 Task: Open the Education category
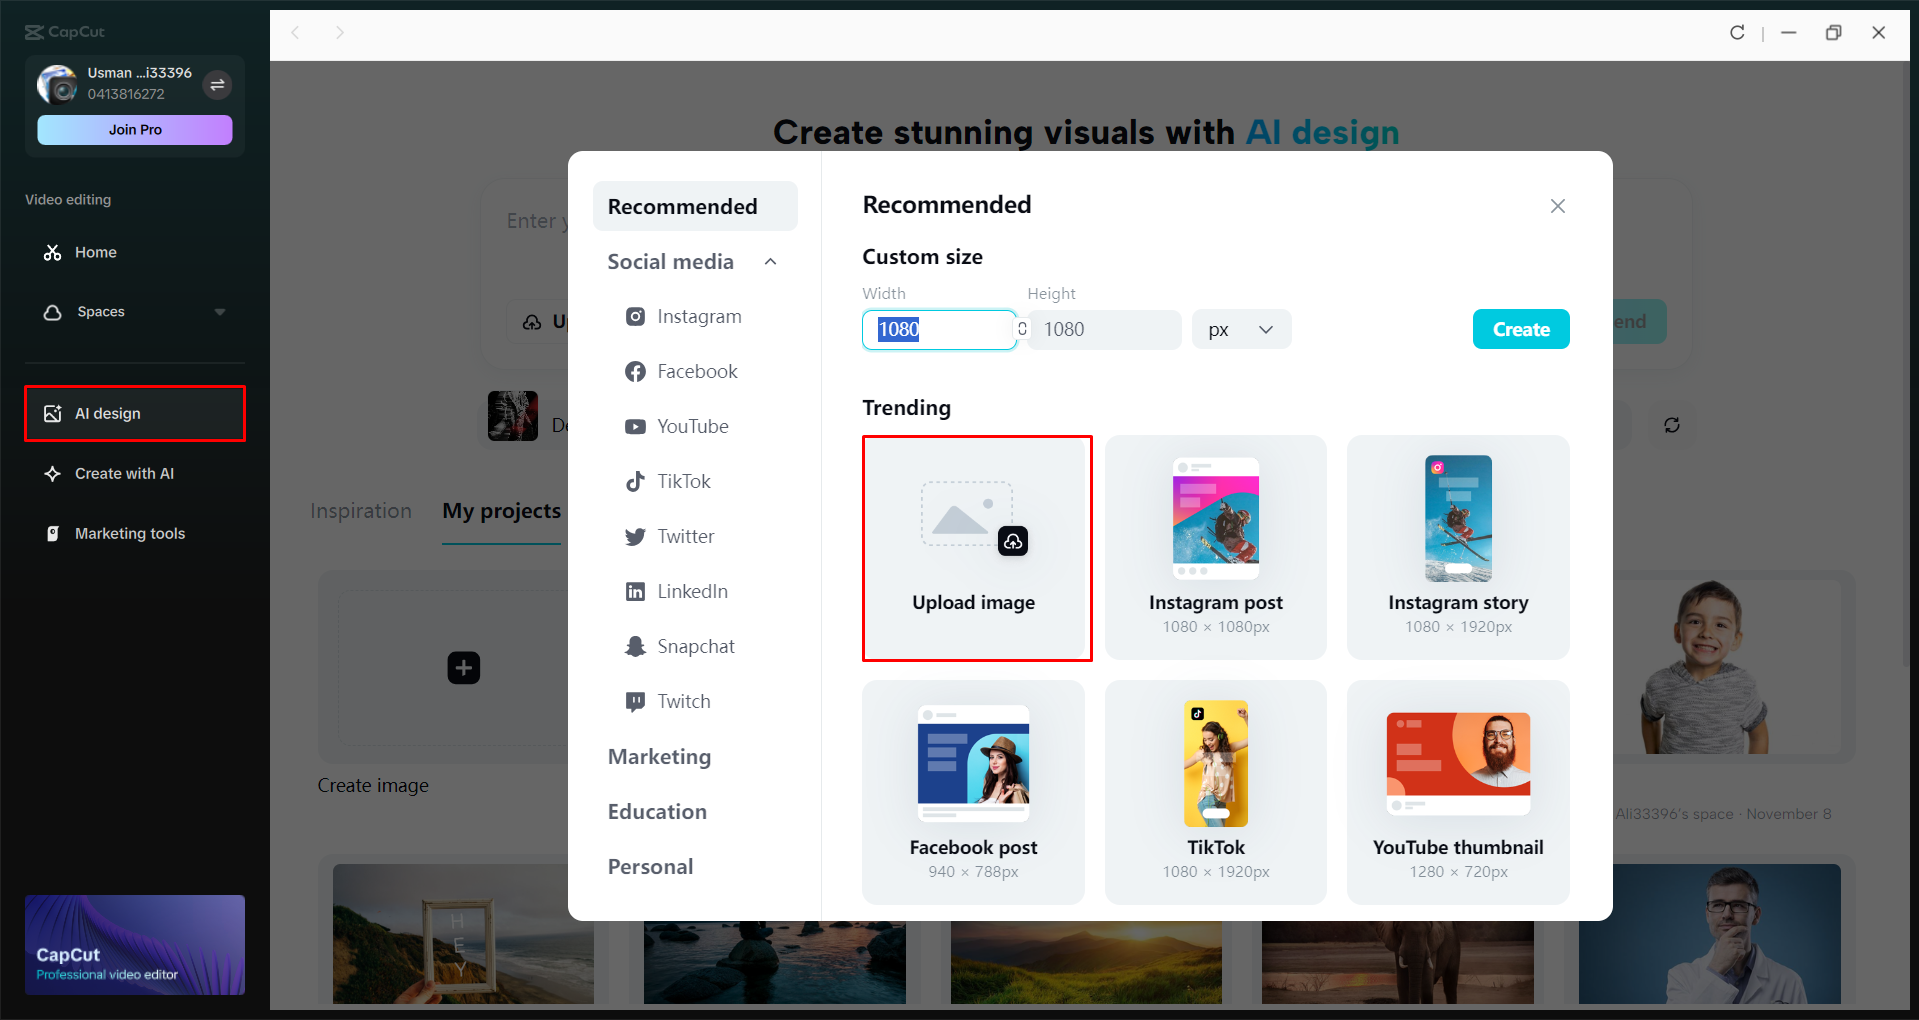click(x=656, y=811)
